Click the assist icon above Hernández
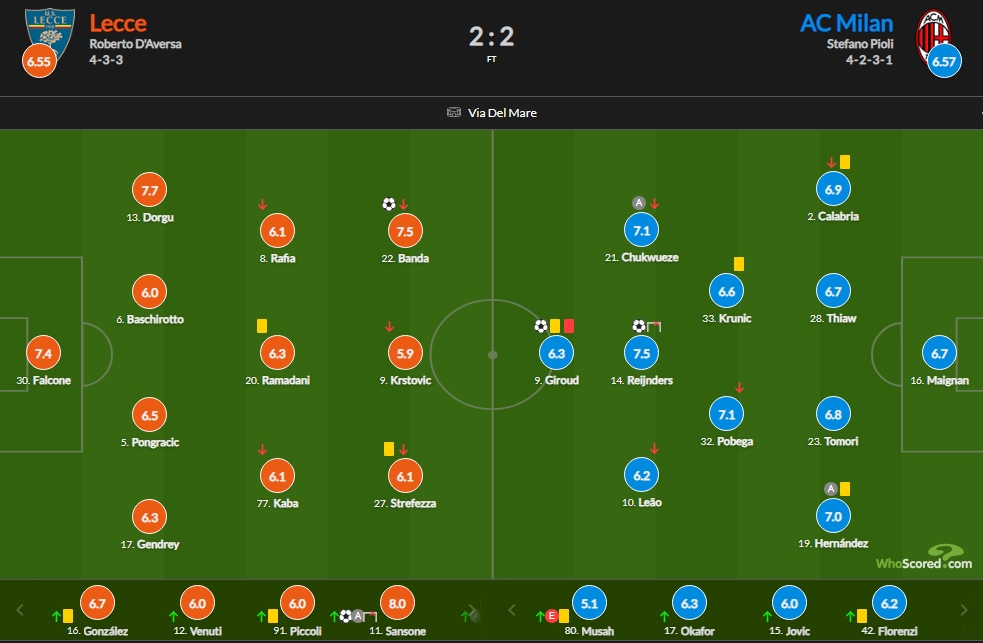 tap(829, 488)
